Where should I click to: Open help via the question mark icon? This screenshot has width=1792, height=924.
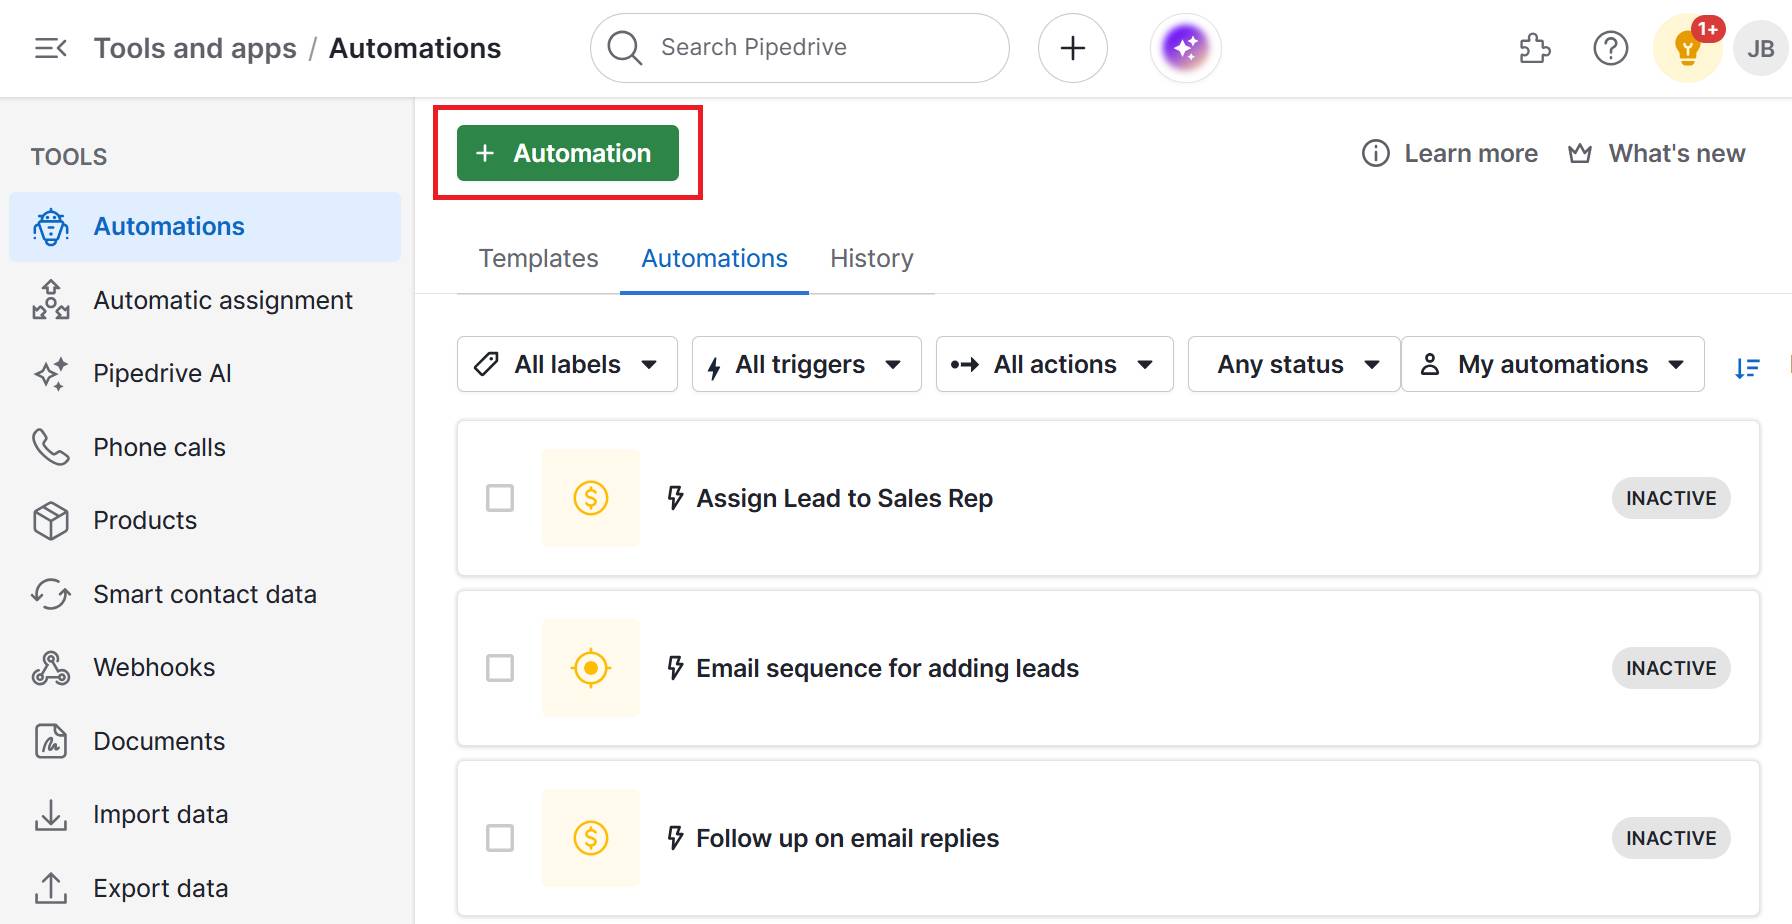point(1609,48)
